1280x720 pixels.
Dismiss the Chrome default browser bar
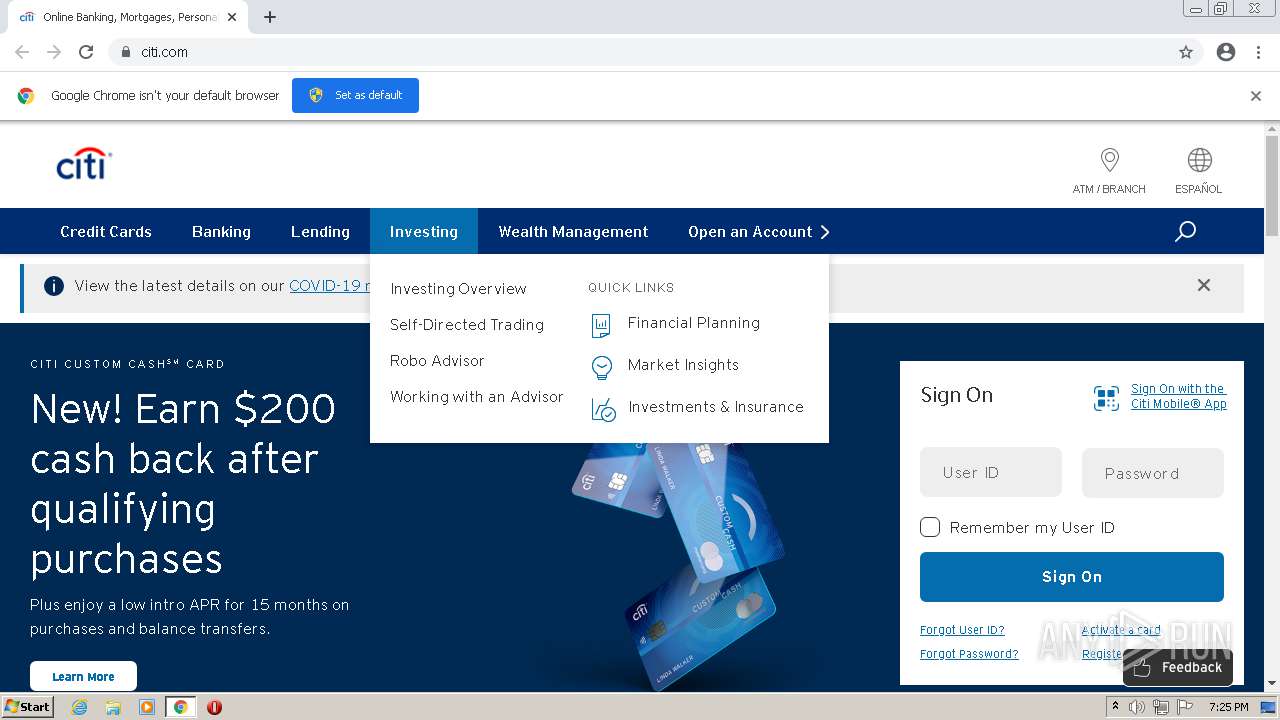click(x=1256, y=96)
